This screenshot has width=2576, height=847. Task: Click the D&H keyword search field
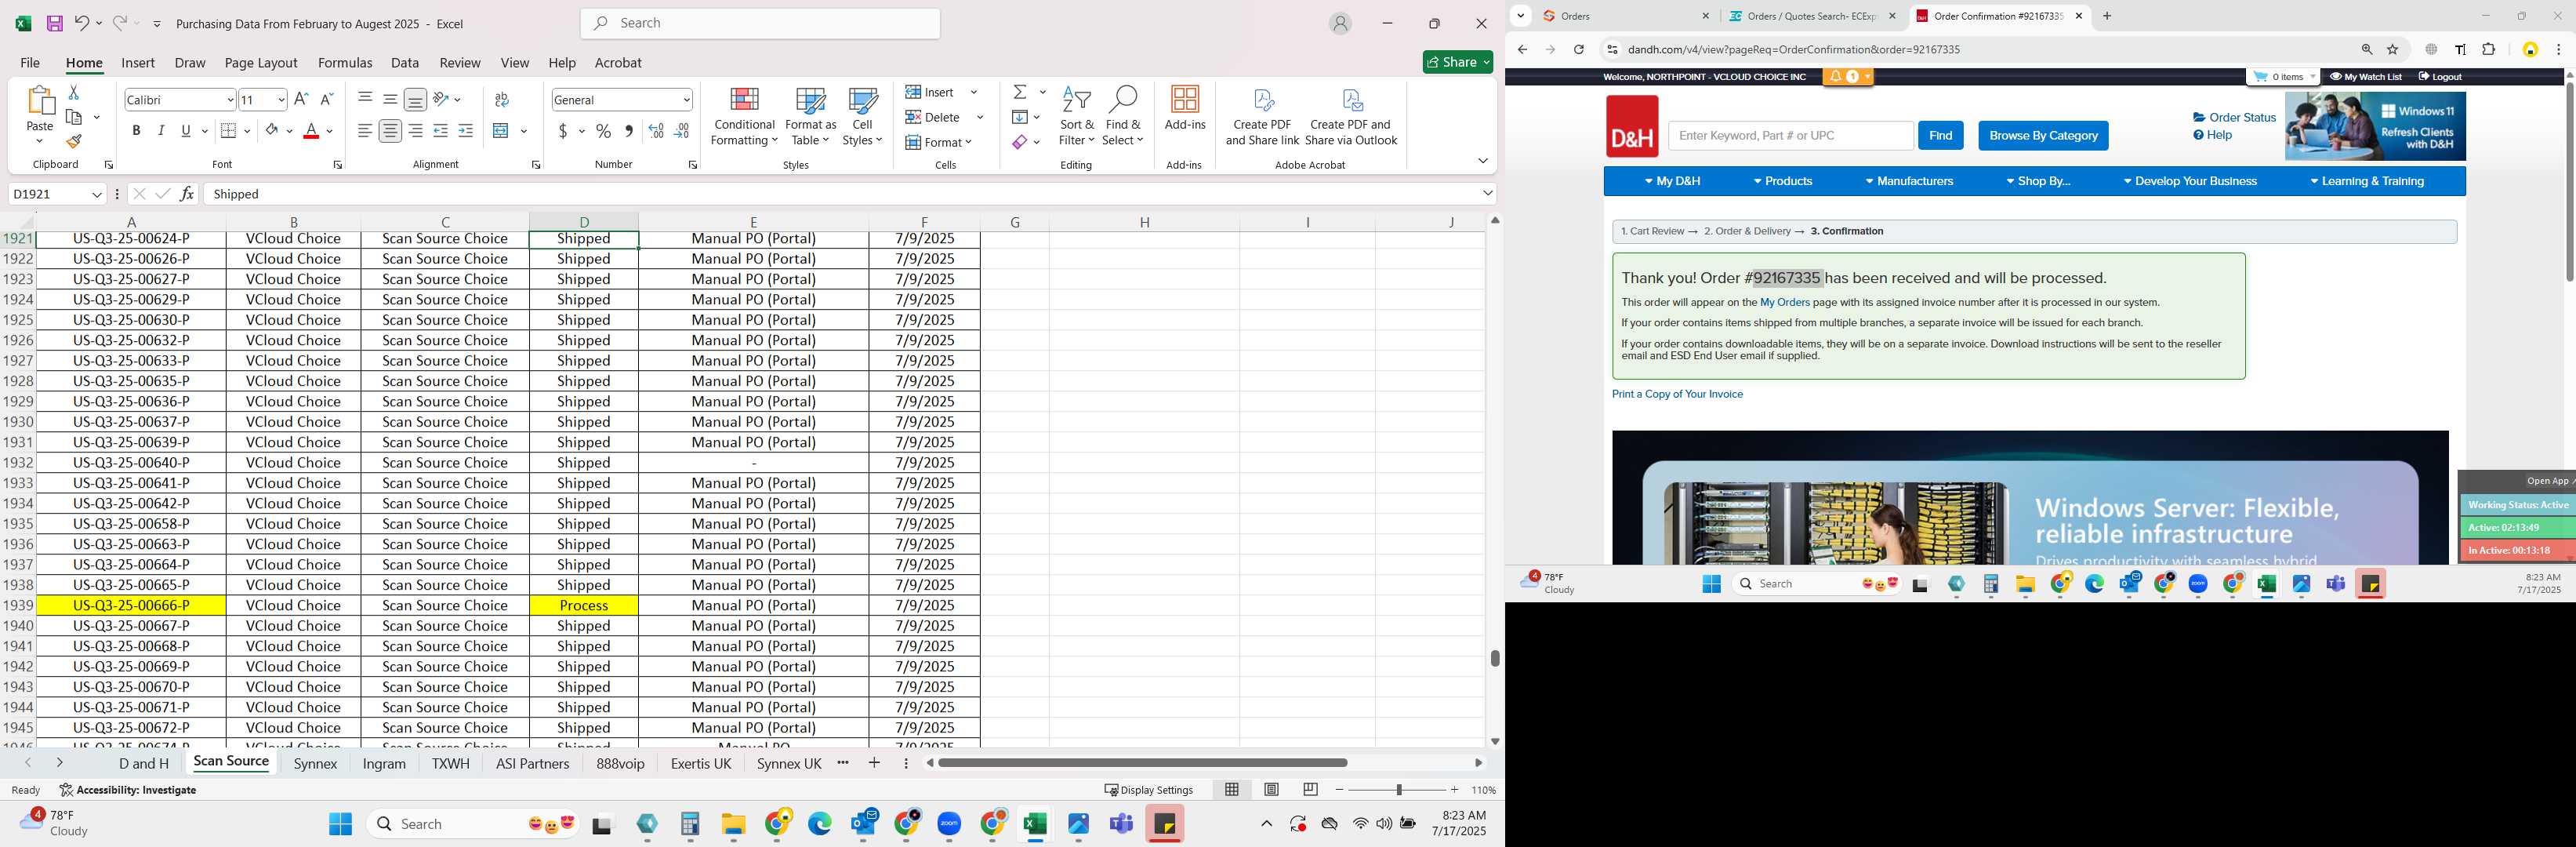tap(1790, 135)
